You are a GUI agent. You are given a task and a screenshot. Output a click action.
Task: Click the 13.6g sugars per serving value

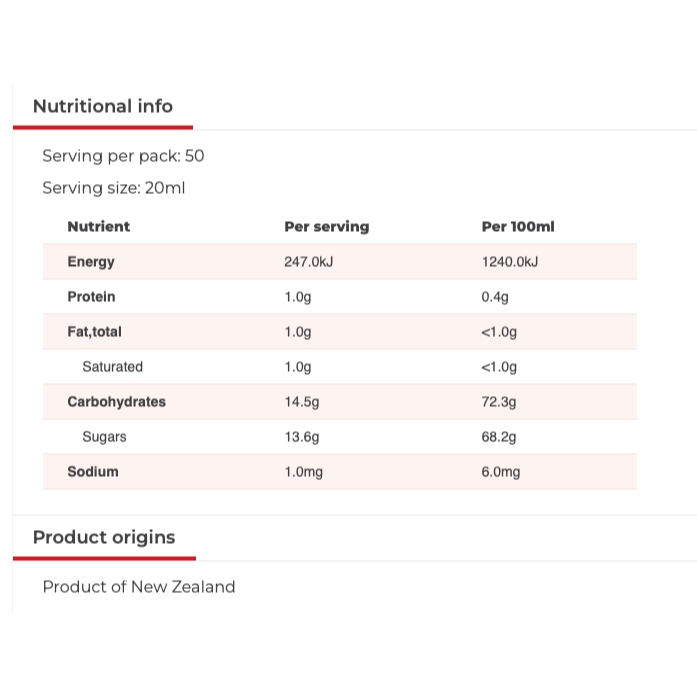(x=302, y=437)
